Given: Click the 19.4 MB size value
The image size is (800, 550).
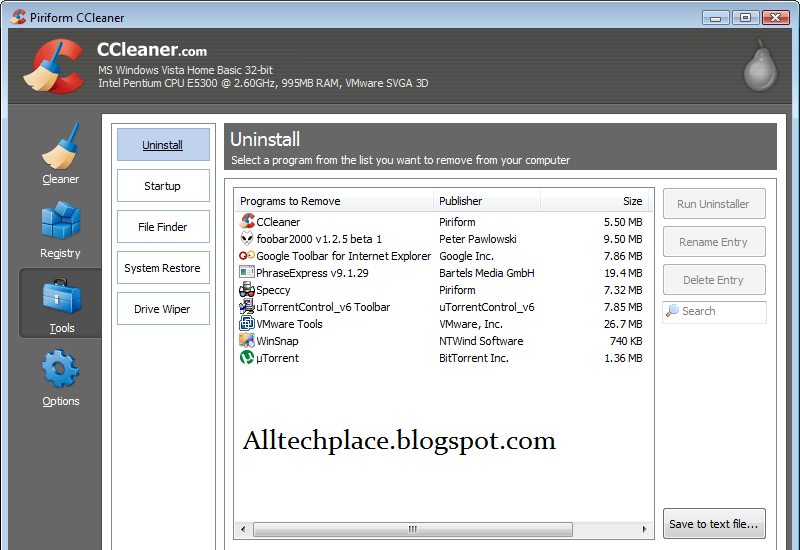Looking at the screenshot, I should (x=623, y=273).
